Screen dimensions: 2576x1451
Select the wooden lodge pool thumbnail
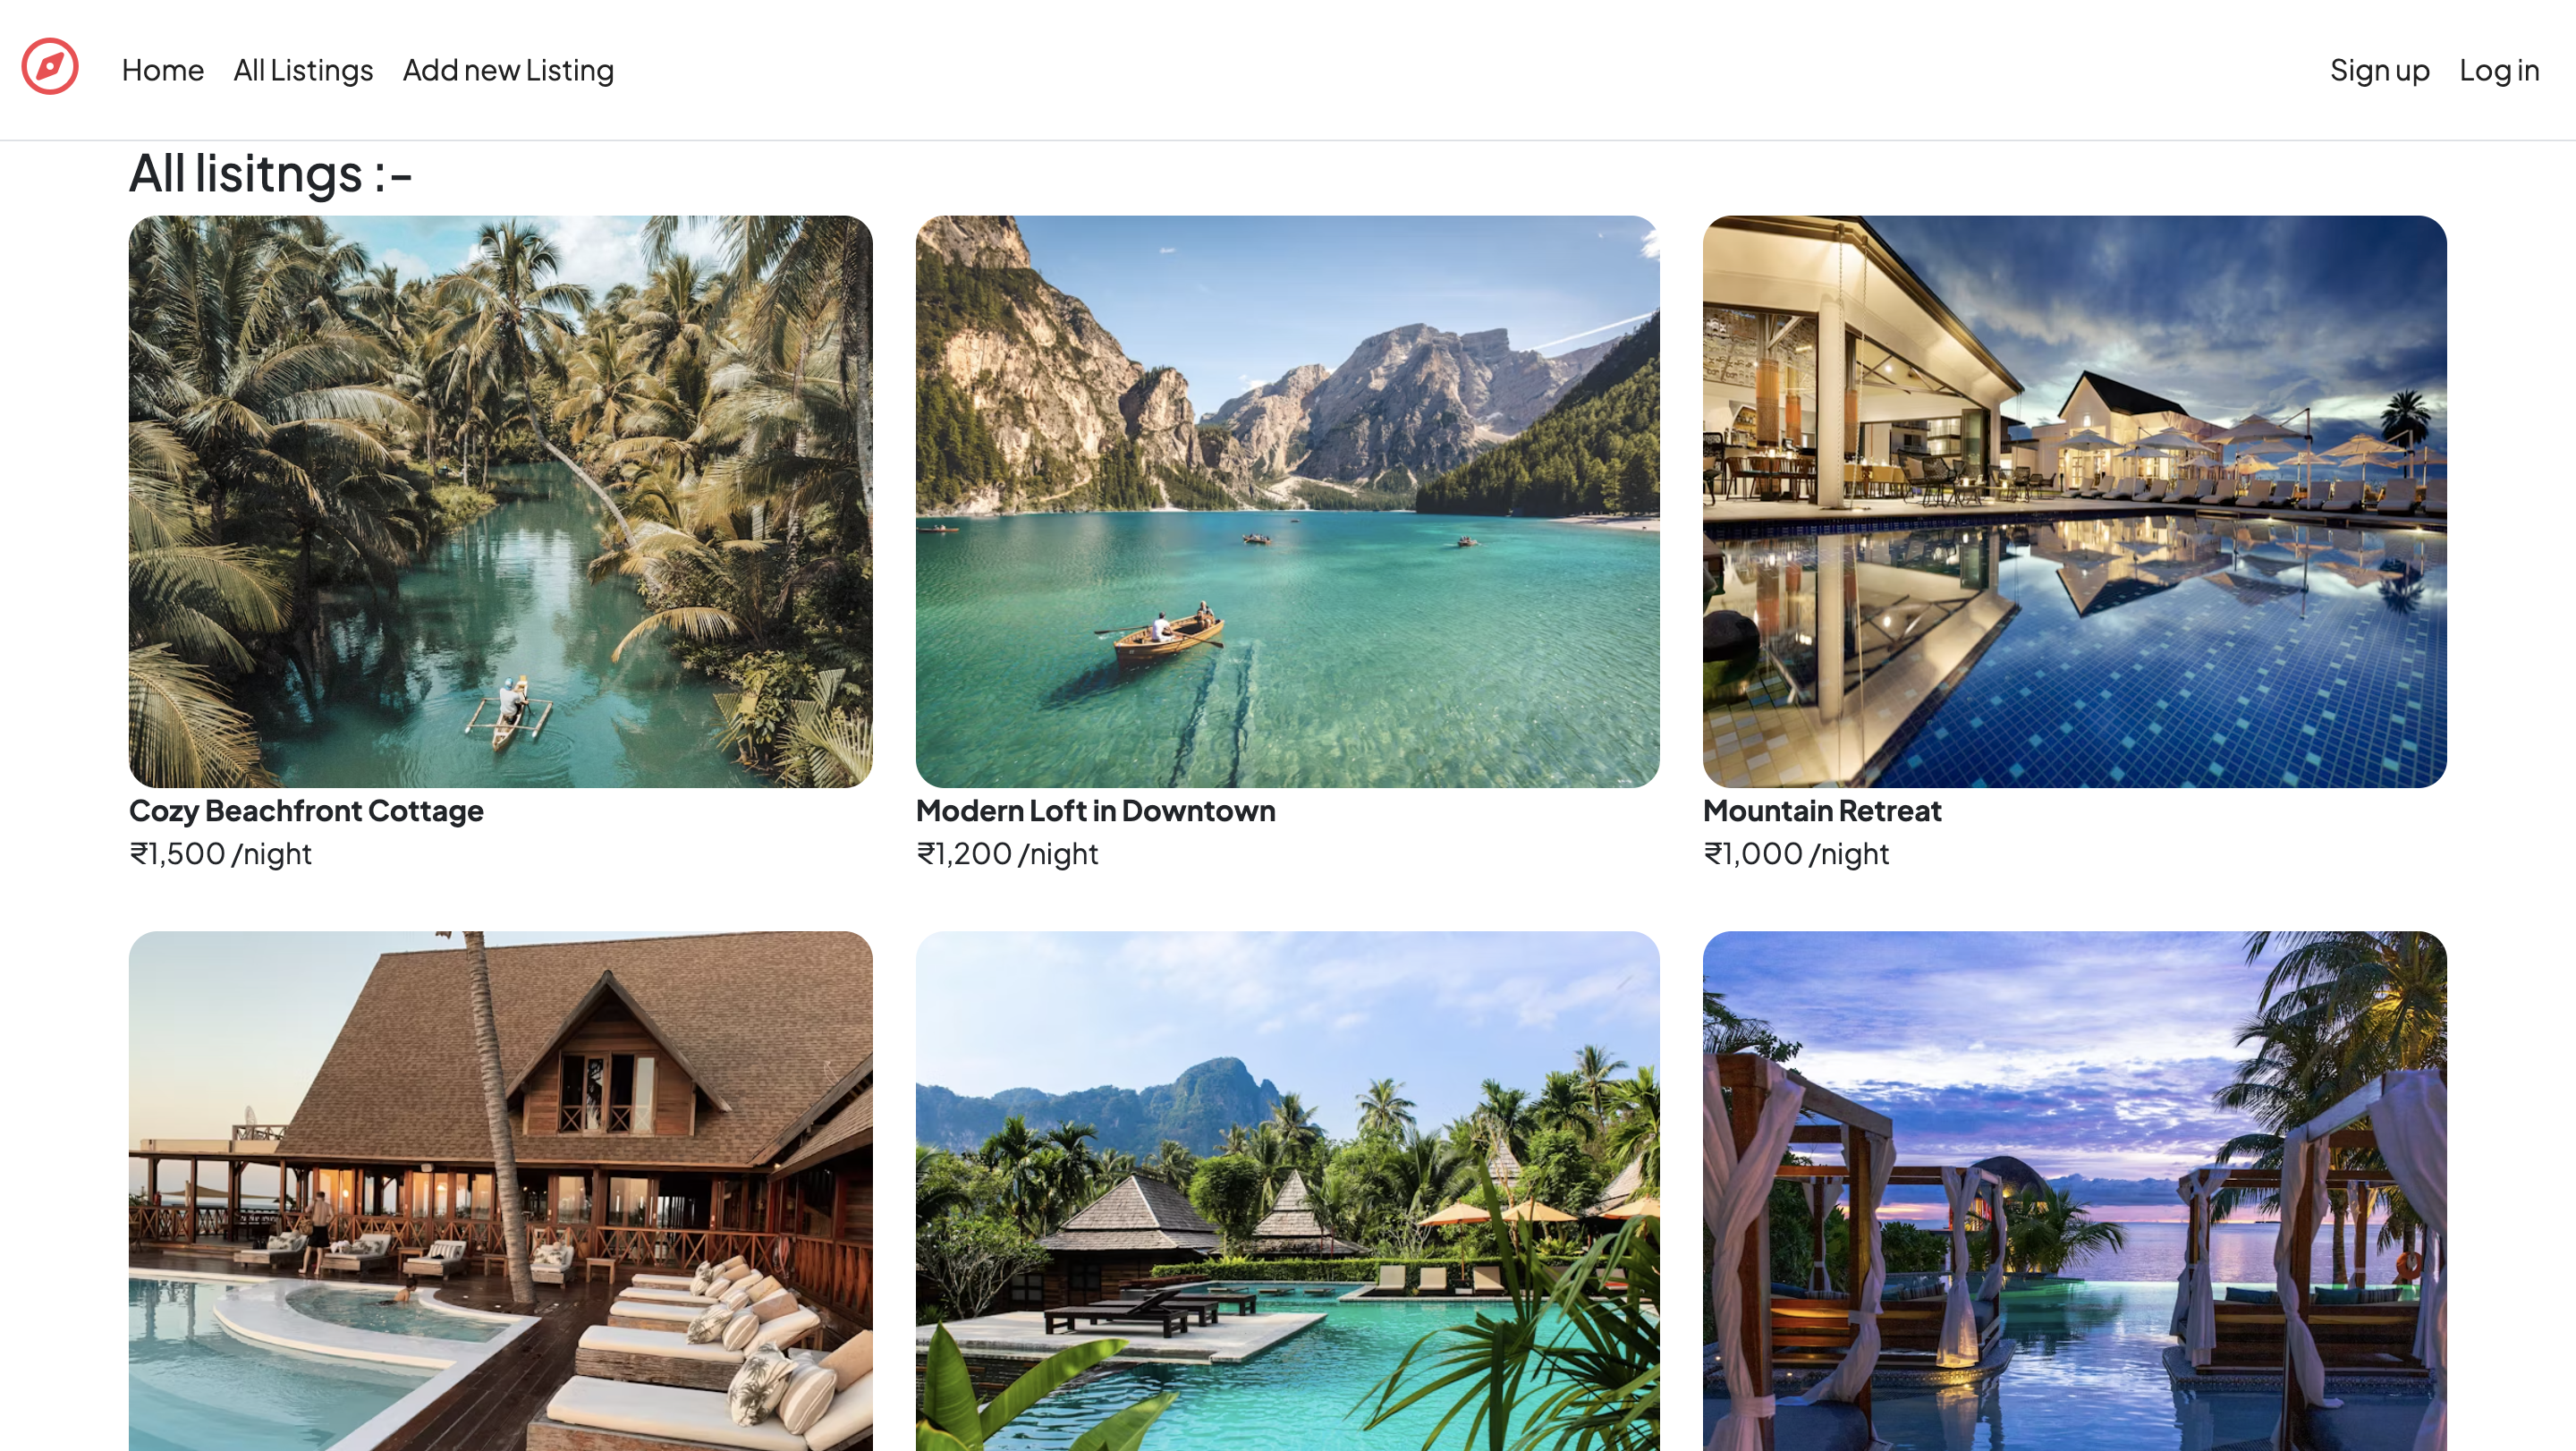[x=500, y=1191]
